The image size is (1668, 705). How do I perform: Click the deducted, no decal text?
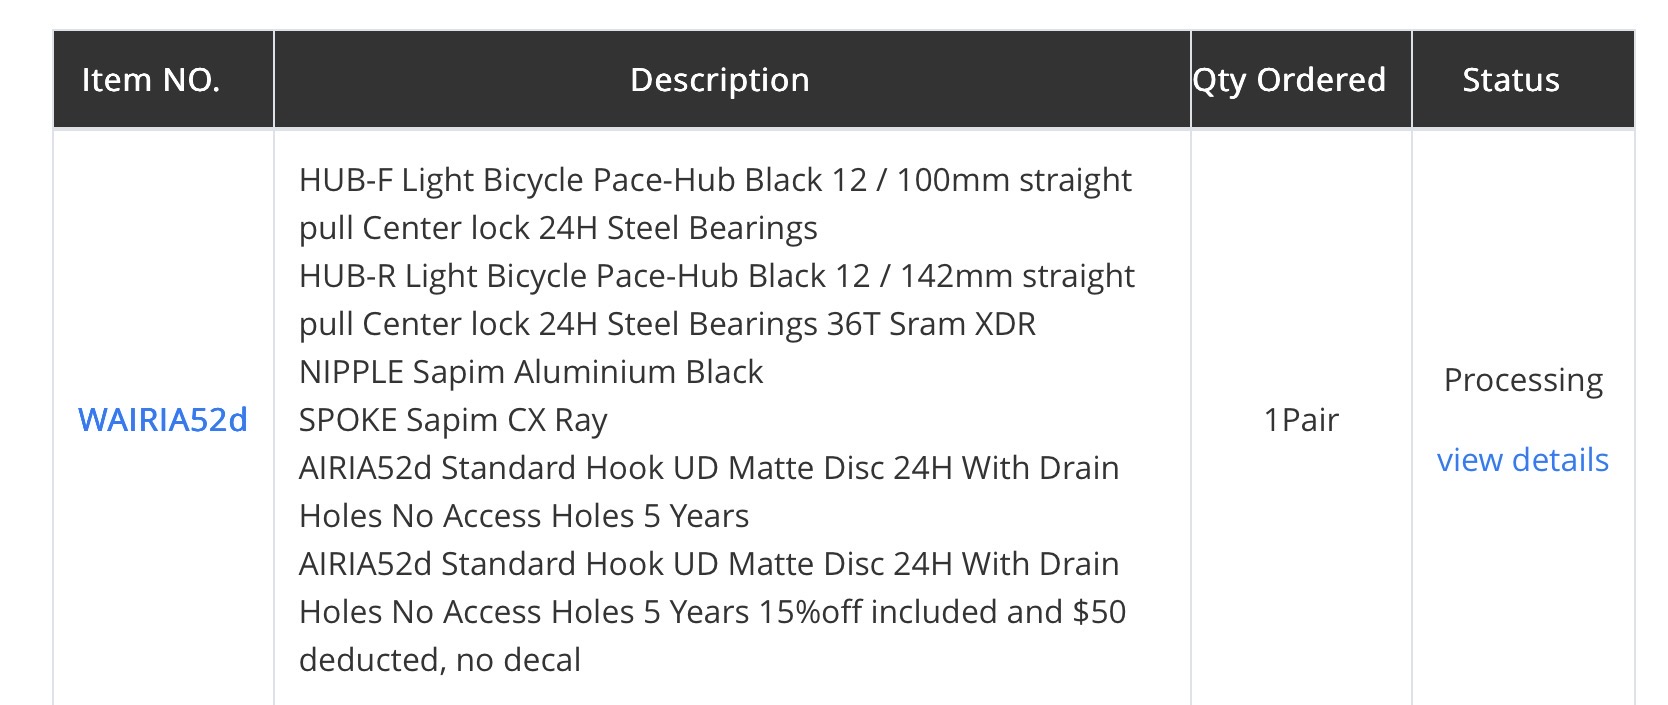point(440,660)
